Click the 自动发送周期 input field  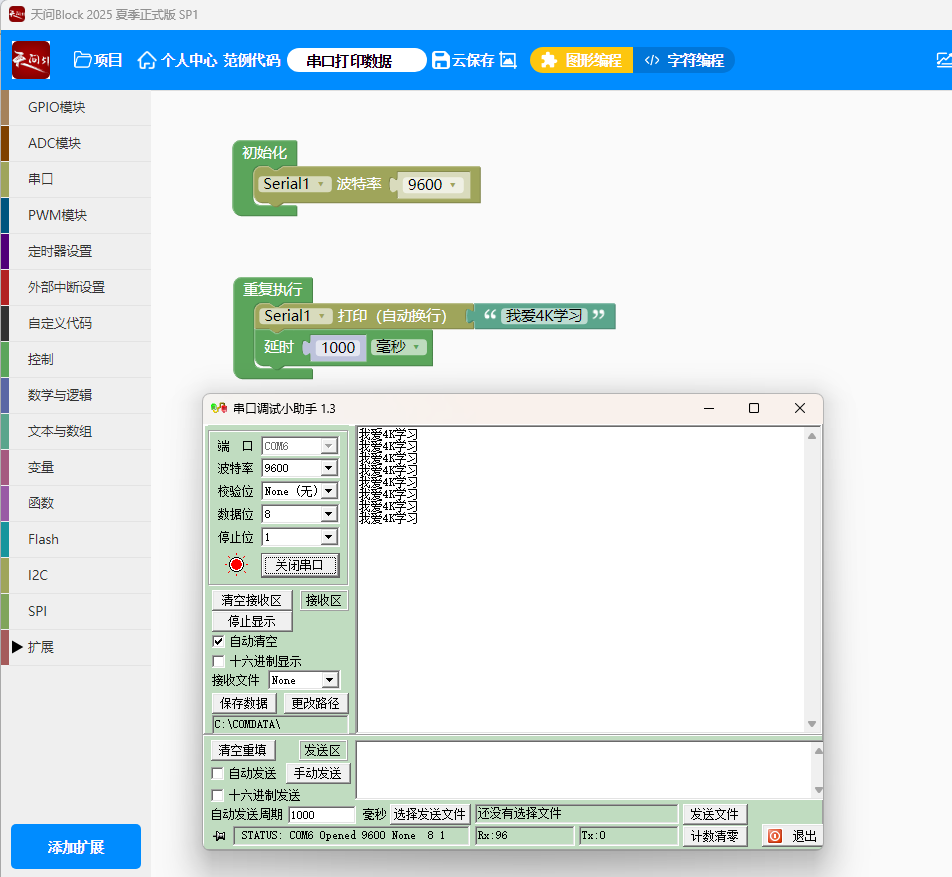click(321, 815)
